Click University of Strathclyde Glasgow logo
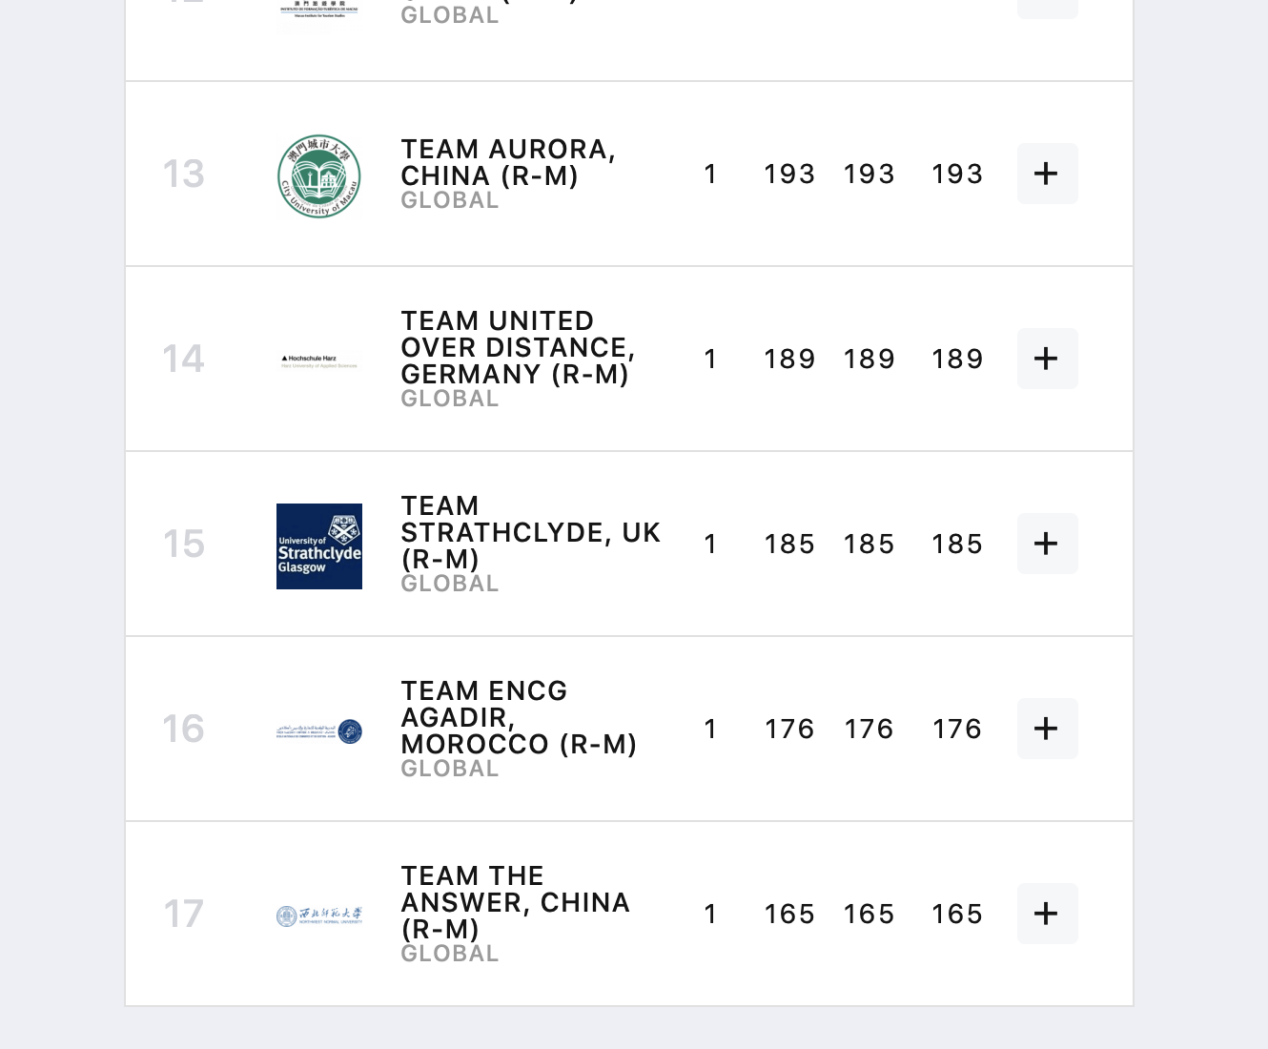 319,546
